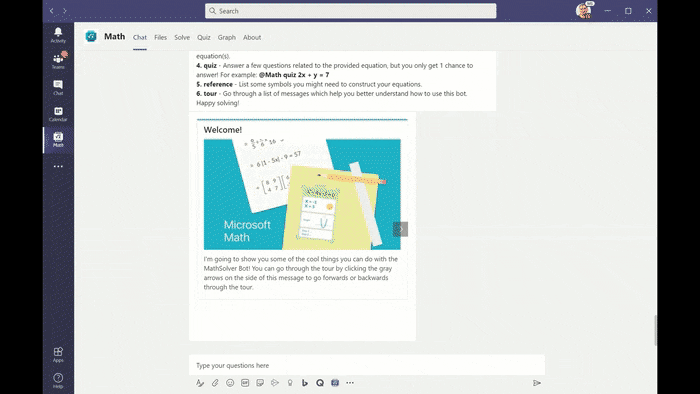Switch to the Quiz tab
This screenshot has height=394, width=700.
[204, 37]
